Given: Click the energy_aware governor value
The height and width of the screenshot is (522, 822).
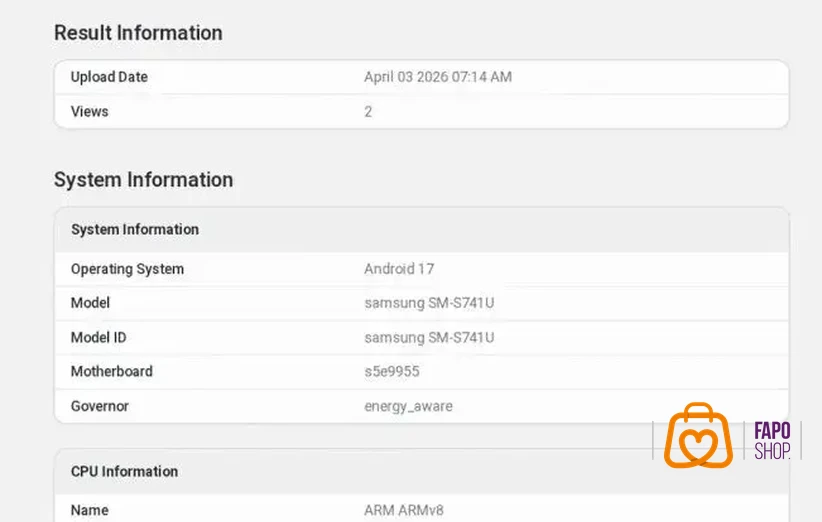Looking at the screenshot, I should click(408, 406).
